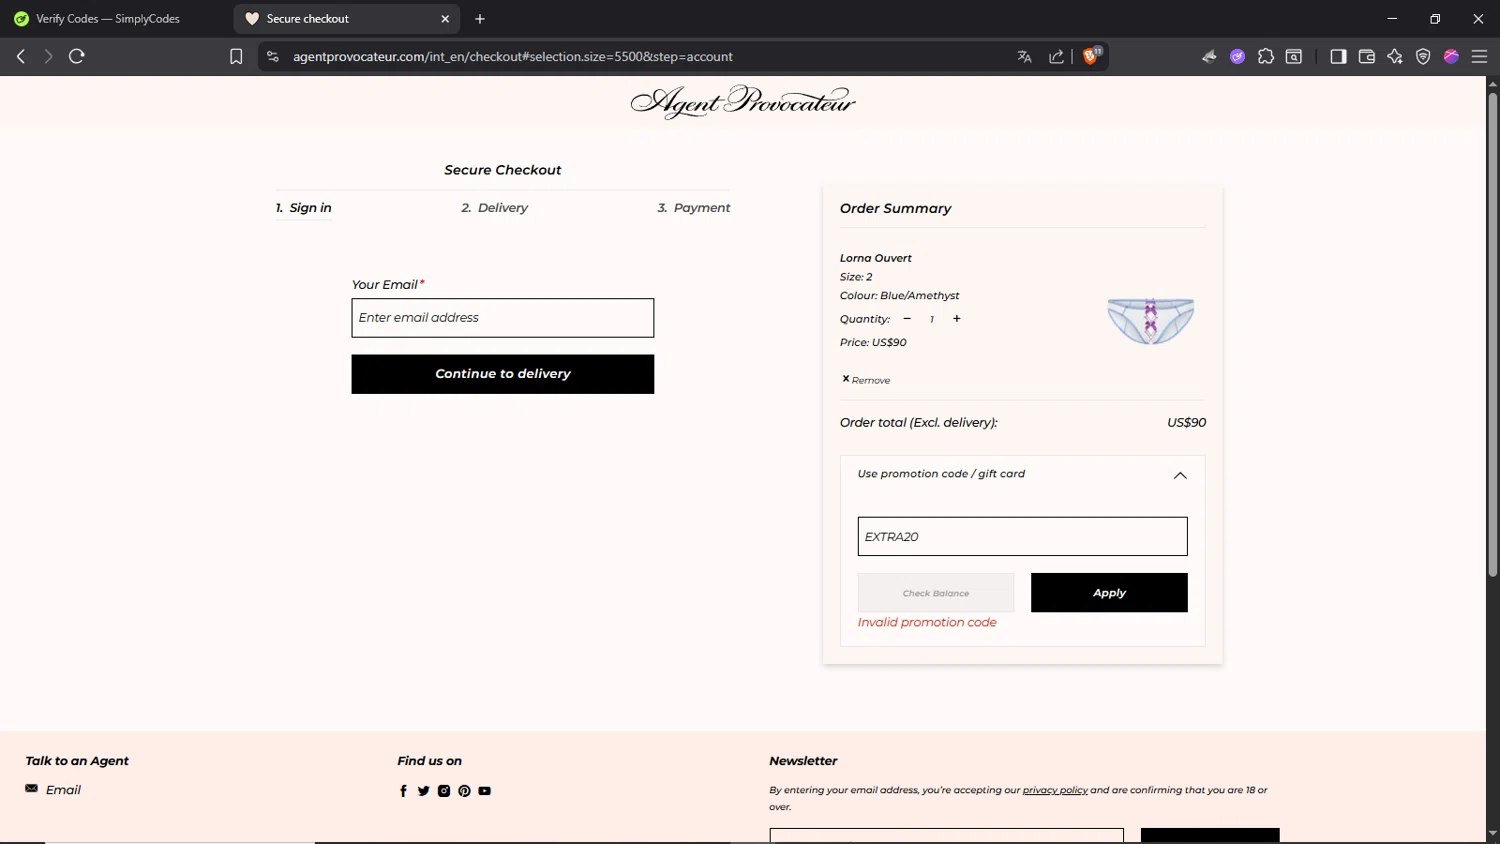Viewport: 1500px width, 844px height.
Task: Toggle browser sidebar panel
Action: (1338, 57)
